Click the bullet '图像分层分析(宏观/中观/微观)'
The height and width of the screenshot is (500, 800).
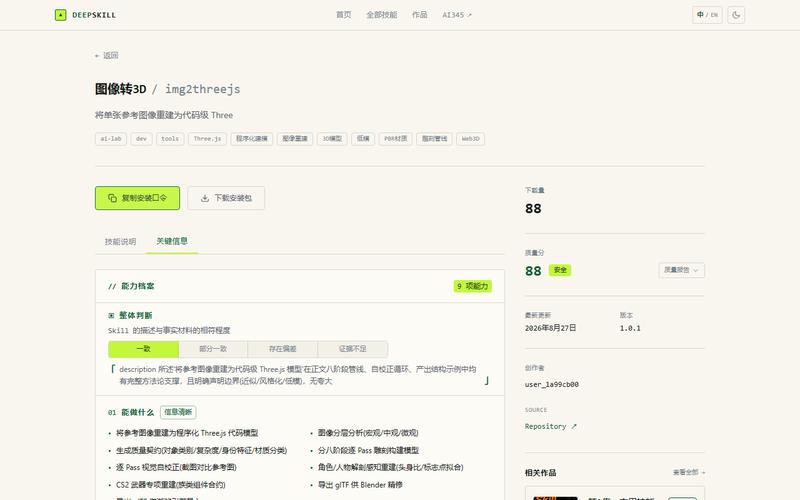coord(368,433)
